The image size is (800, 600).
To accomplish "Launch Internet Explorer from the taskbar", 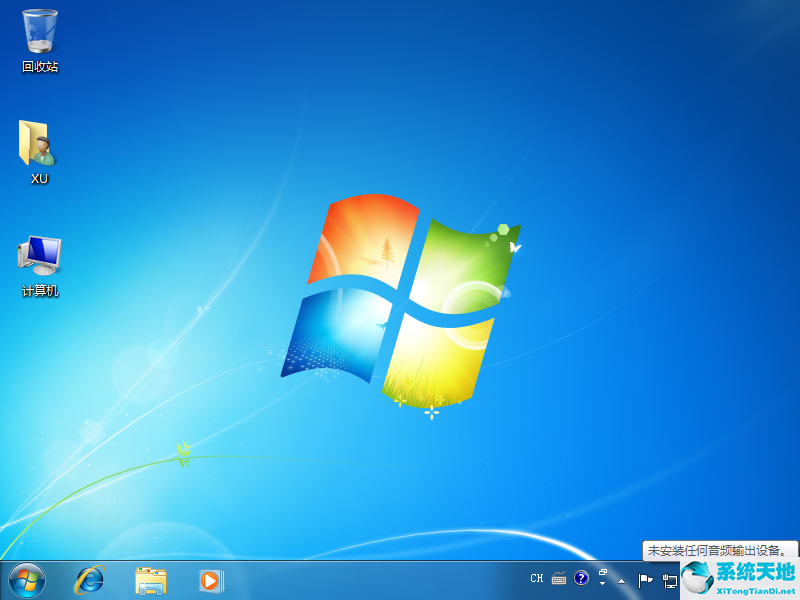I will click(89, 580).
